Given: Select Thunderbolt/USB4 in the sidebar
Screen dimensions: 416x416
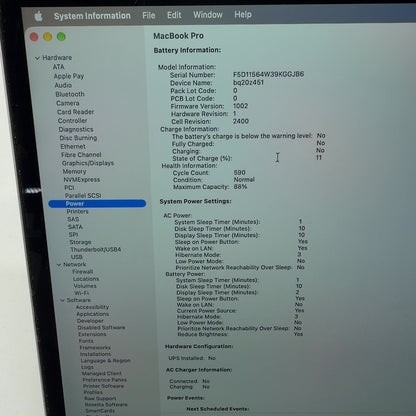Looking at the screenshot, I should 96,249.
